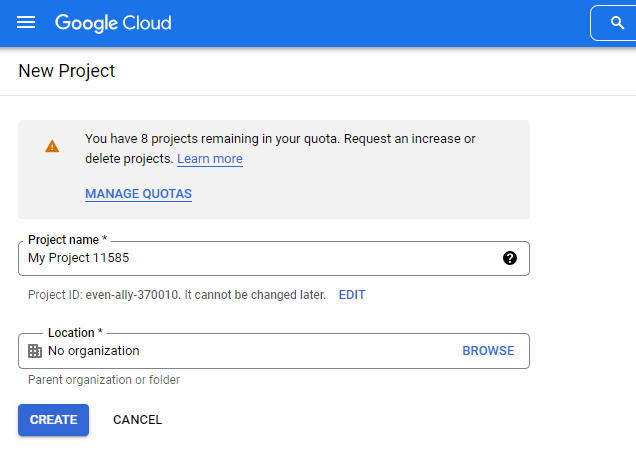Click the Location field showing No organization
Viewport: 636px width, 475px height.
click(x=274, y=351)
